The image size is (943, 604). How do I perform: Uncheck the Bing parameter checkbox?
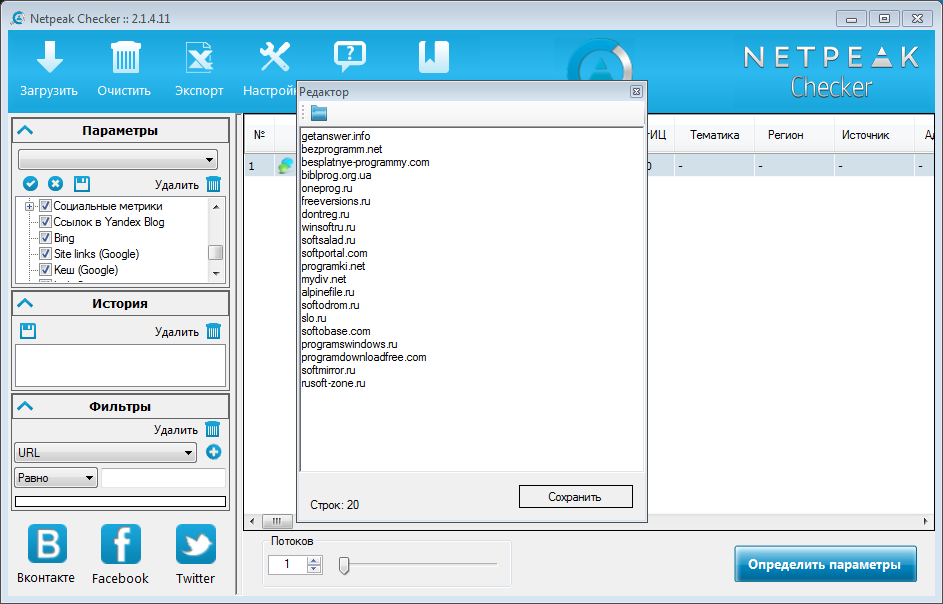[45, 238]
